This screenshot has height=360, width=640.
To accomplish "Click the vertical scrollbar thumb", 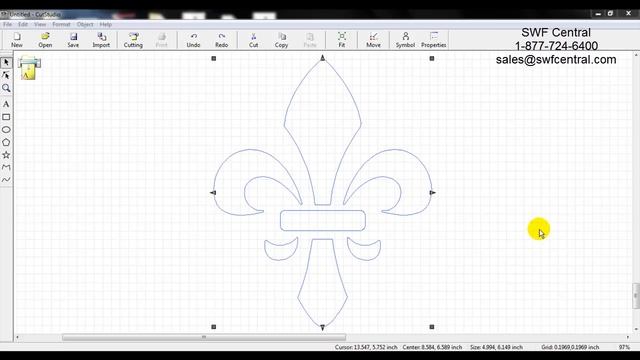I will pos(636,296).
